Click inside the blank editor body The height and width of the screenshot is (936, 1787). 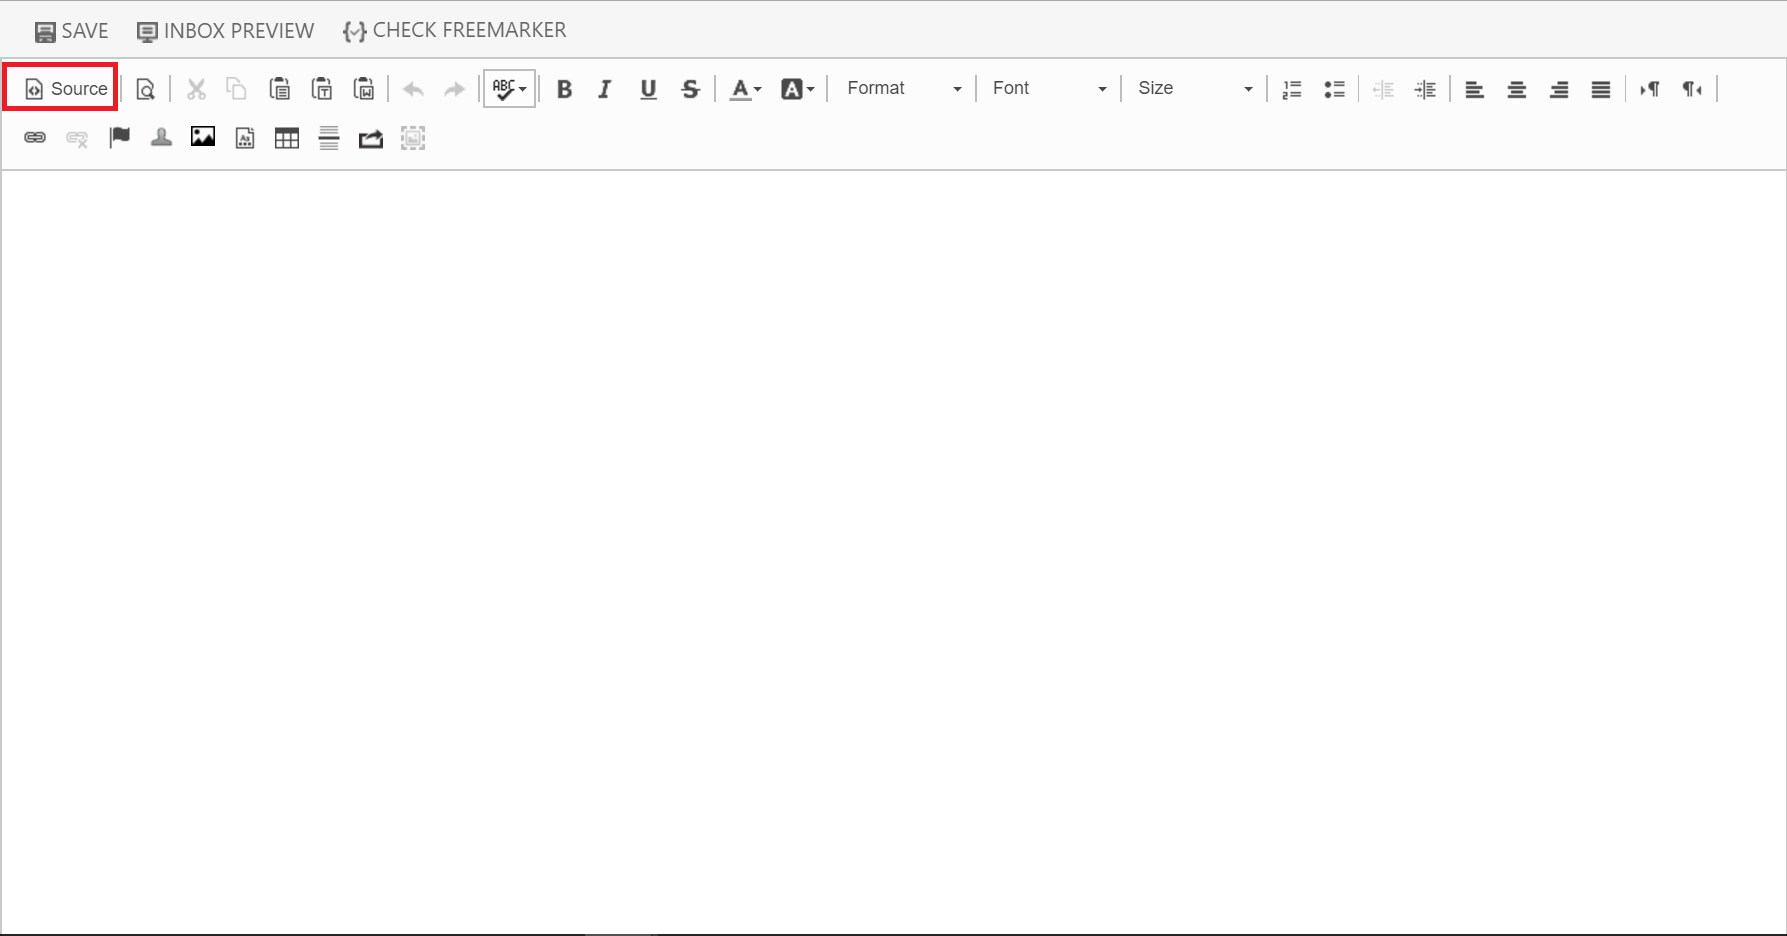(893, 550)
